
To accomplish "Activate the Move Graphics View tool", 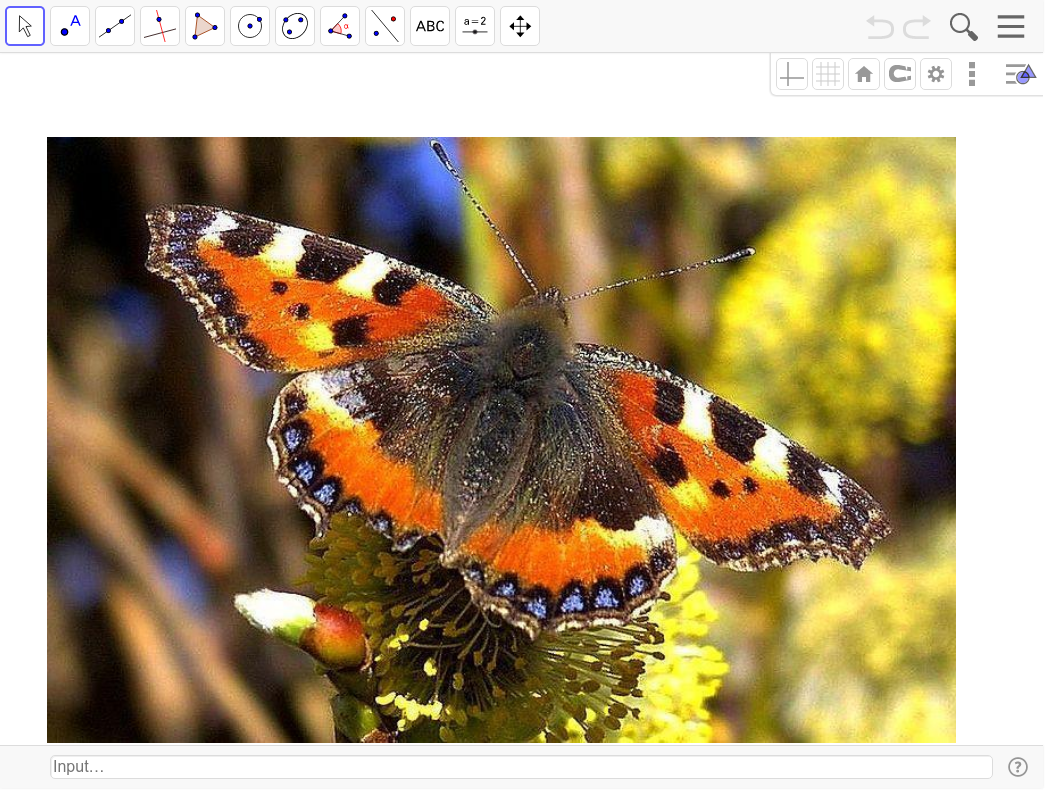I will point(520,26).
